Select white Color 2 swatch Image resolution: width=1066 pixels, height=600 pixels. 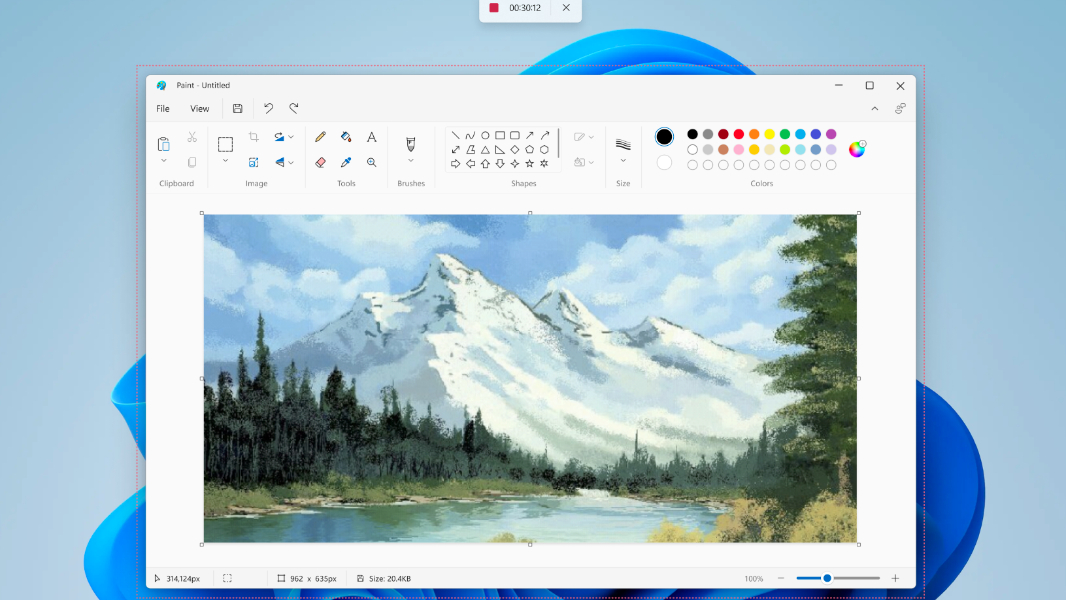coord(664,162)
